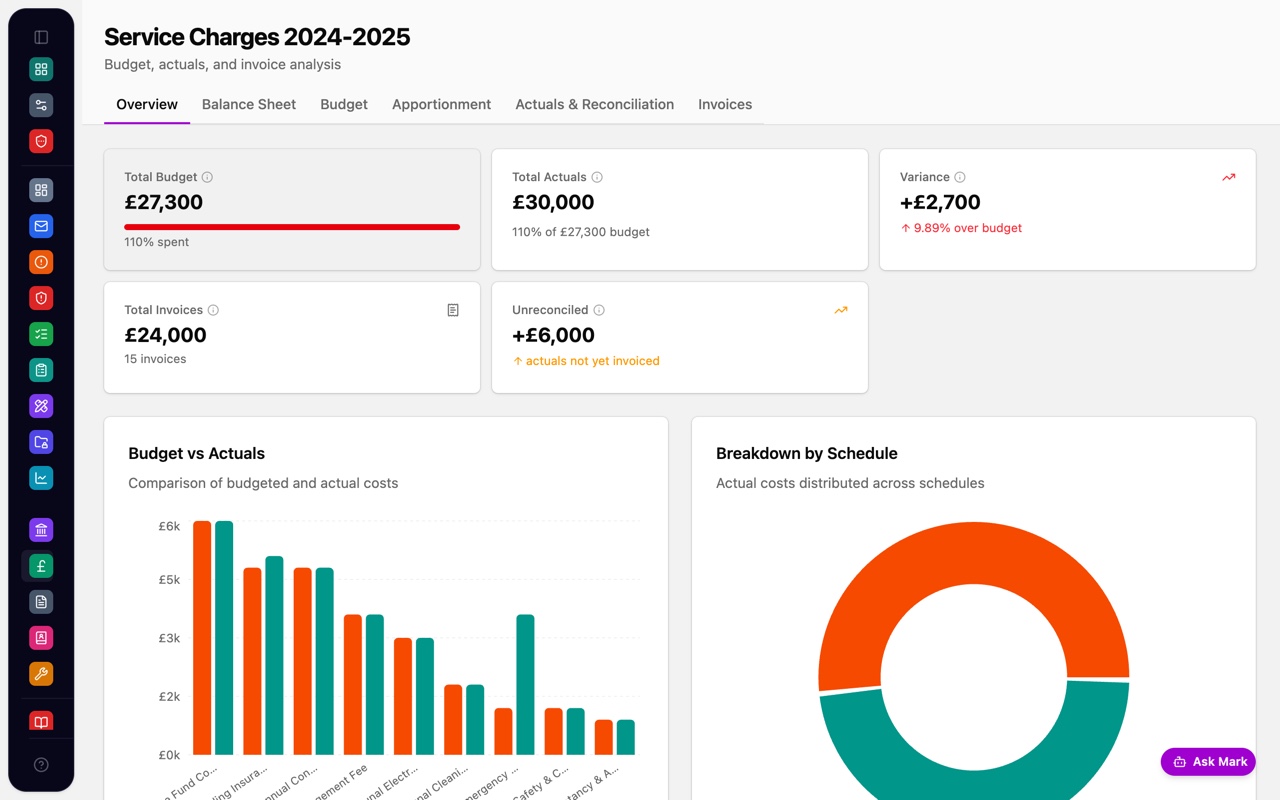Click the info icon beside Total Actuals
Image resolution: width=1280 pixels, height=800 pixels.
pos(597,177)
